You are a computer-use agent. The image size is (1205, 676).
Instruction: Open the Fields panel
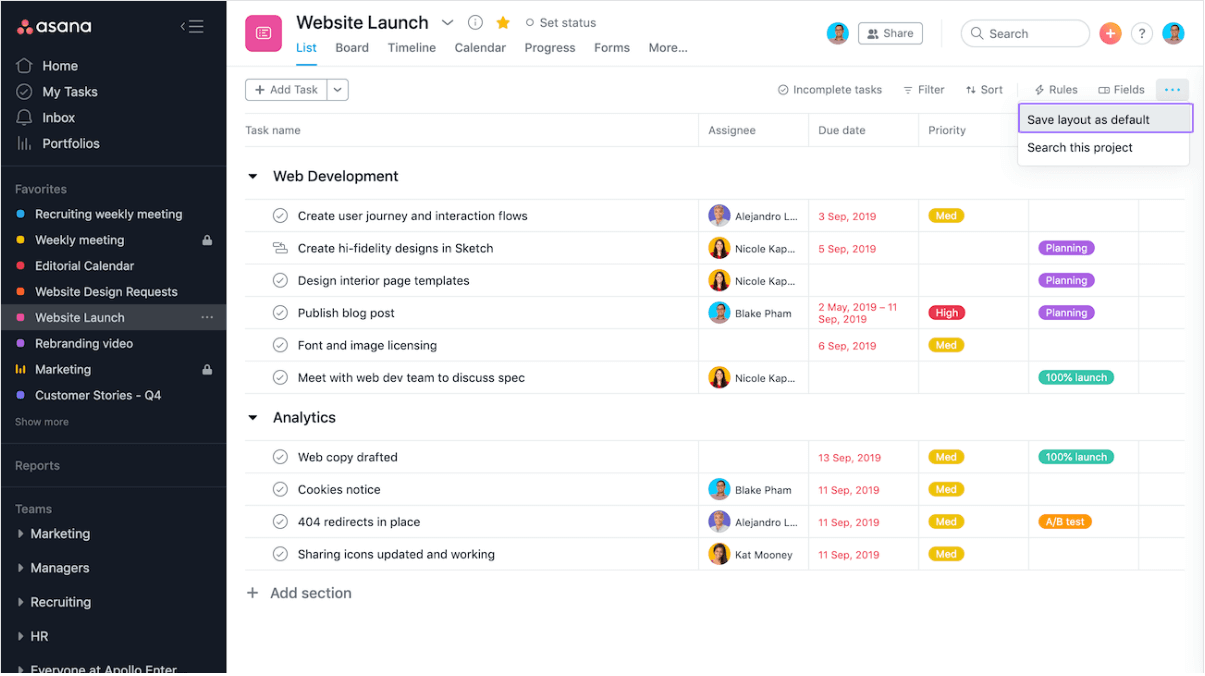1121,89
